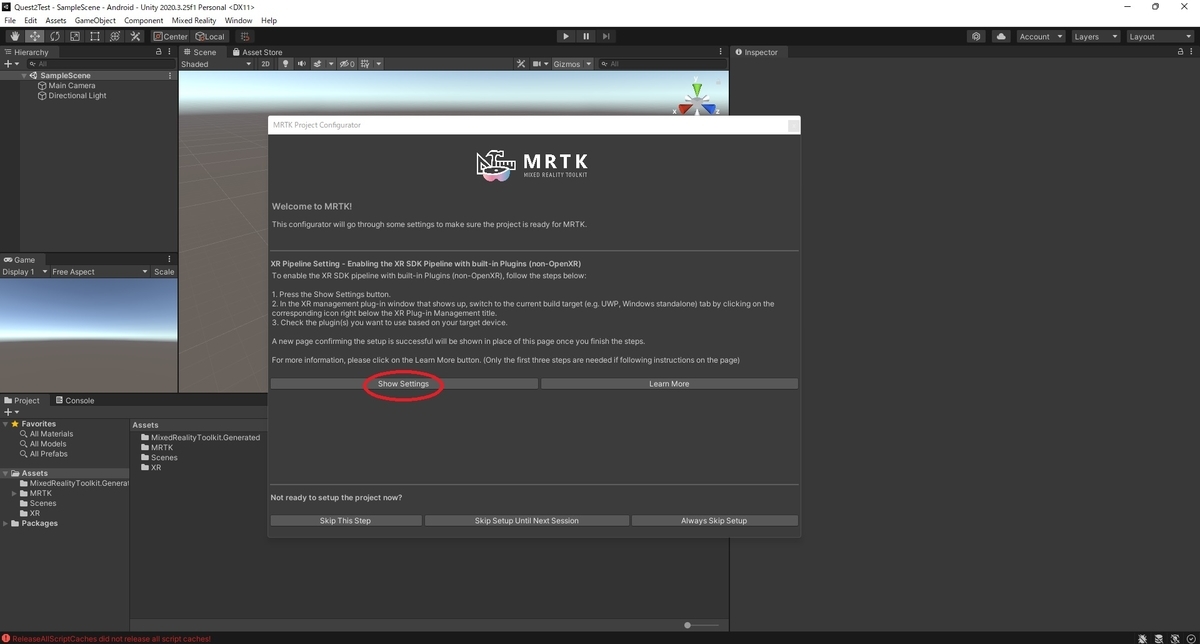The image size is (1200, 644).
Task: Open Hierarchy panel options menu
Action: coord(171,52)
